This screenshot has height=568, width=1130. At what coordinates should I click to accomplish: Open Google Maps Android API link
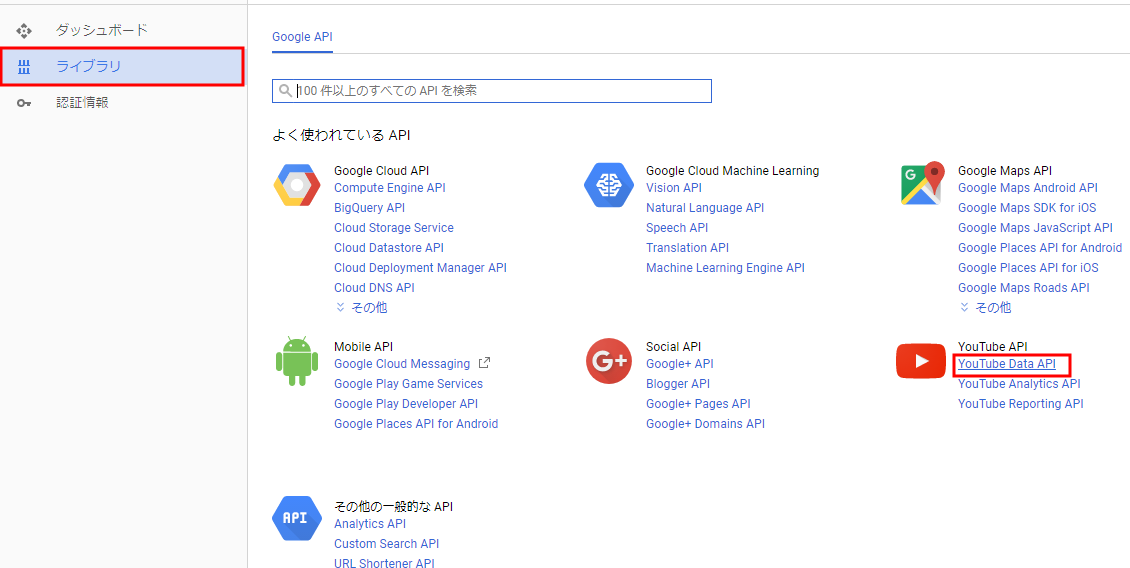click(1028, 188)
